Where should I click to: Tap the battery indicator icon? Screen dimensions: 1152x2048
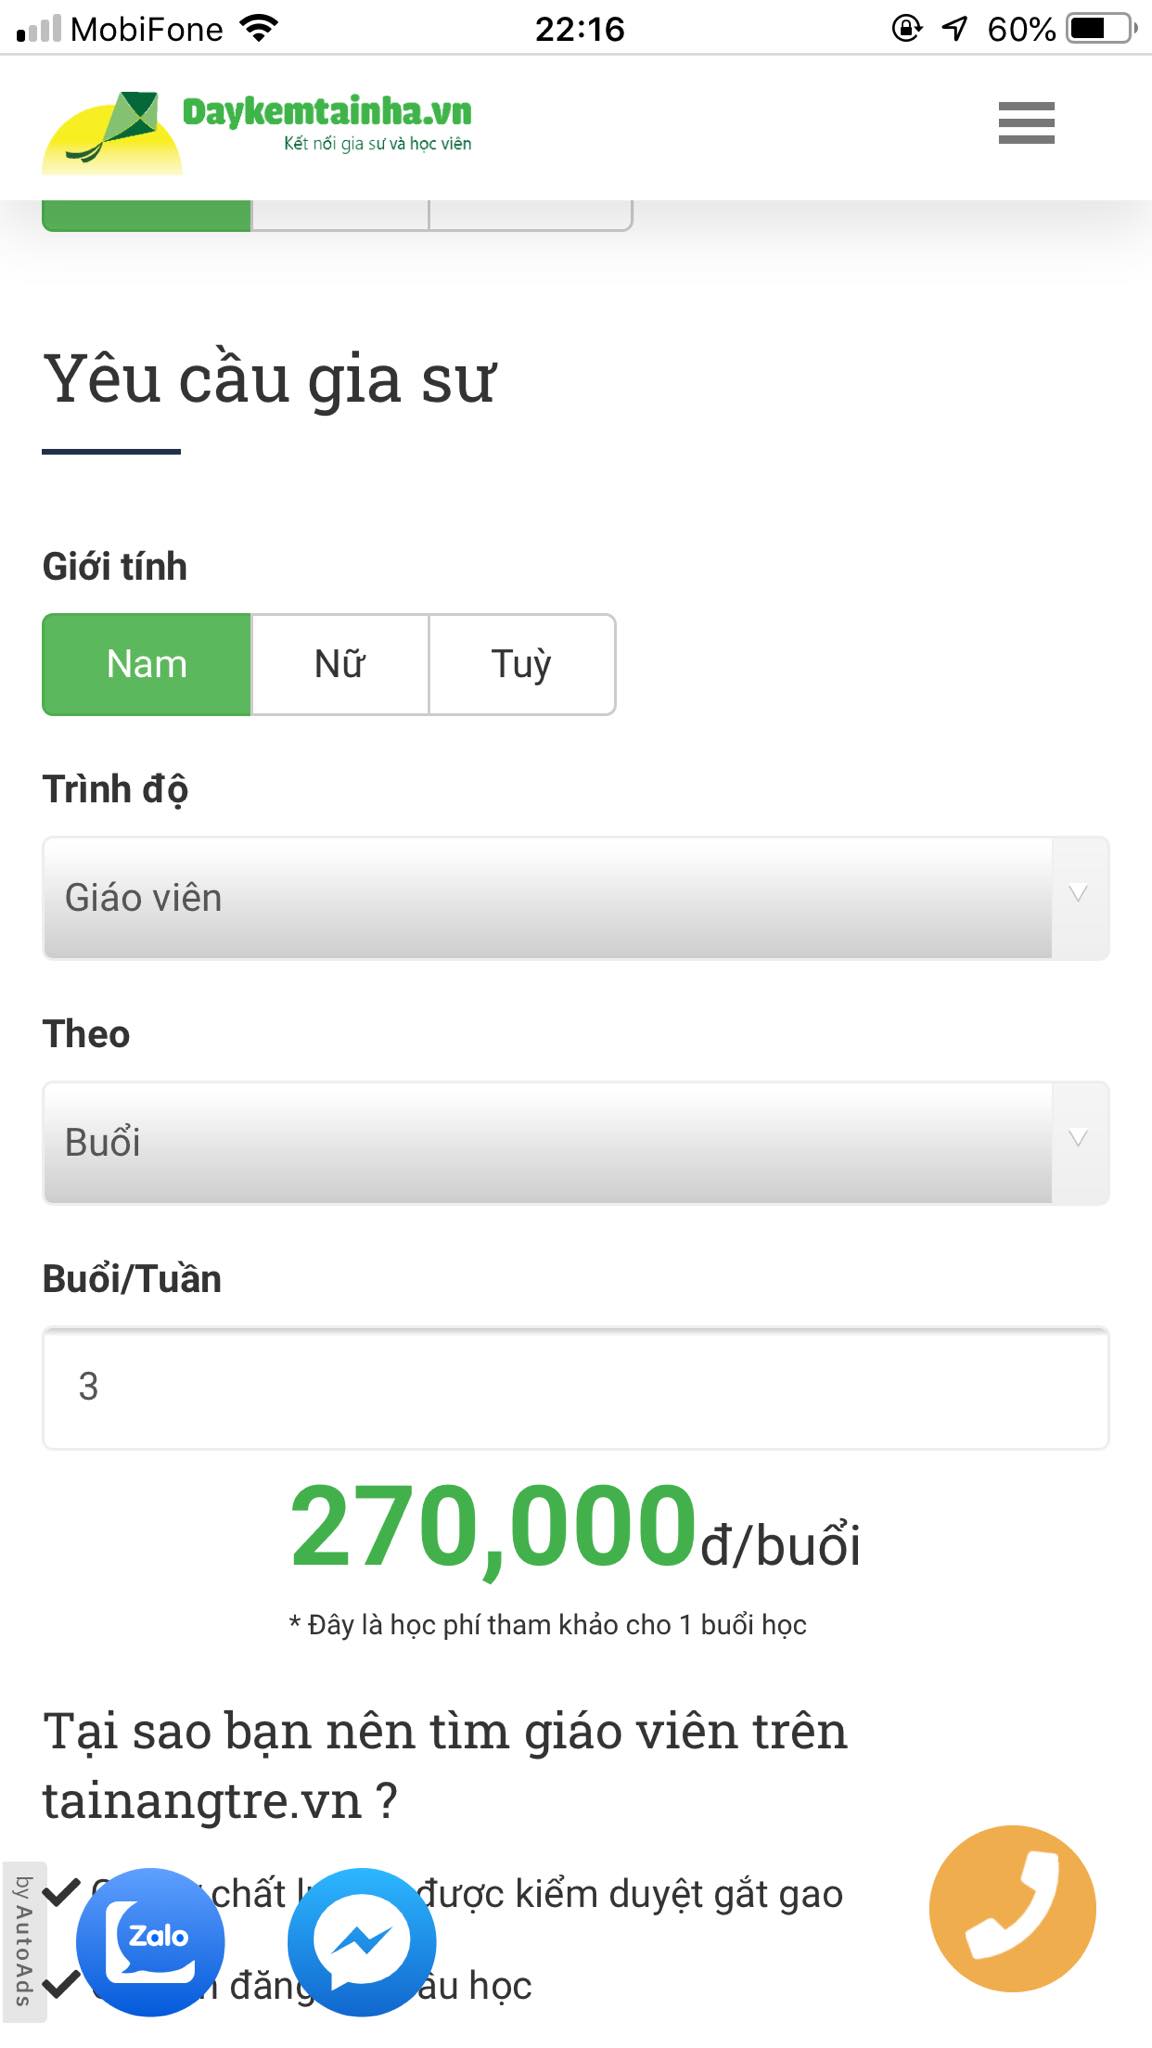(1101, 28)
